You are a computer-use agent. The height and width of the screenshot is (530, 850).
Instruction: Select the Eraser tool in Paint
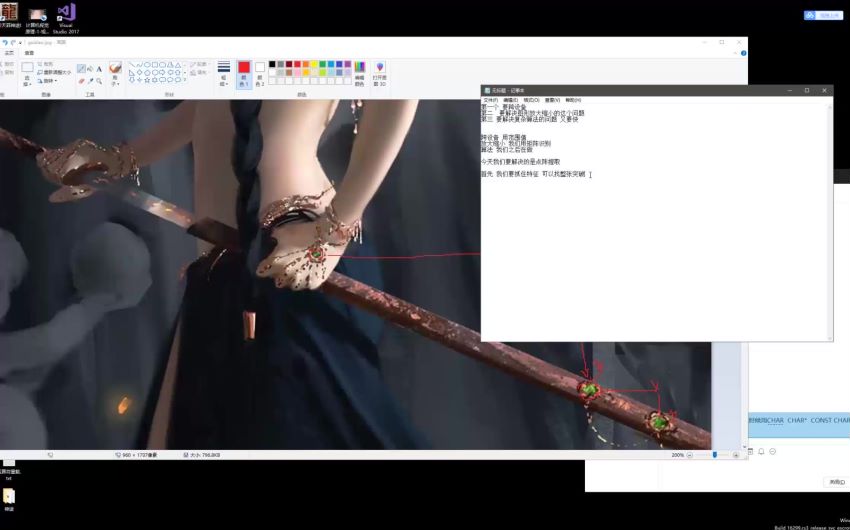point(81,81)
